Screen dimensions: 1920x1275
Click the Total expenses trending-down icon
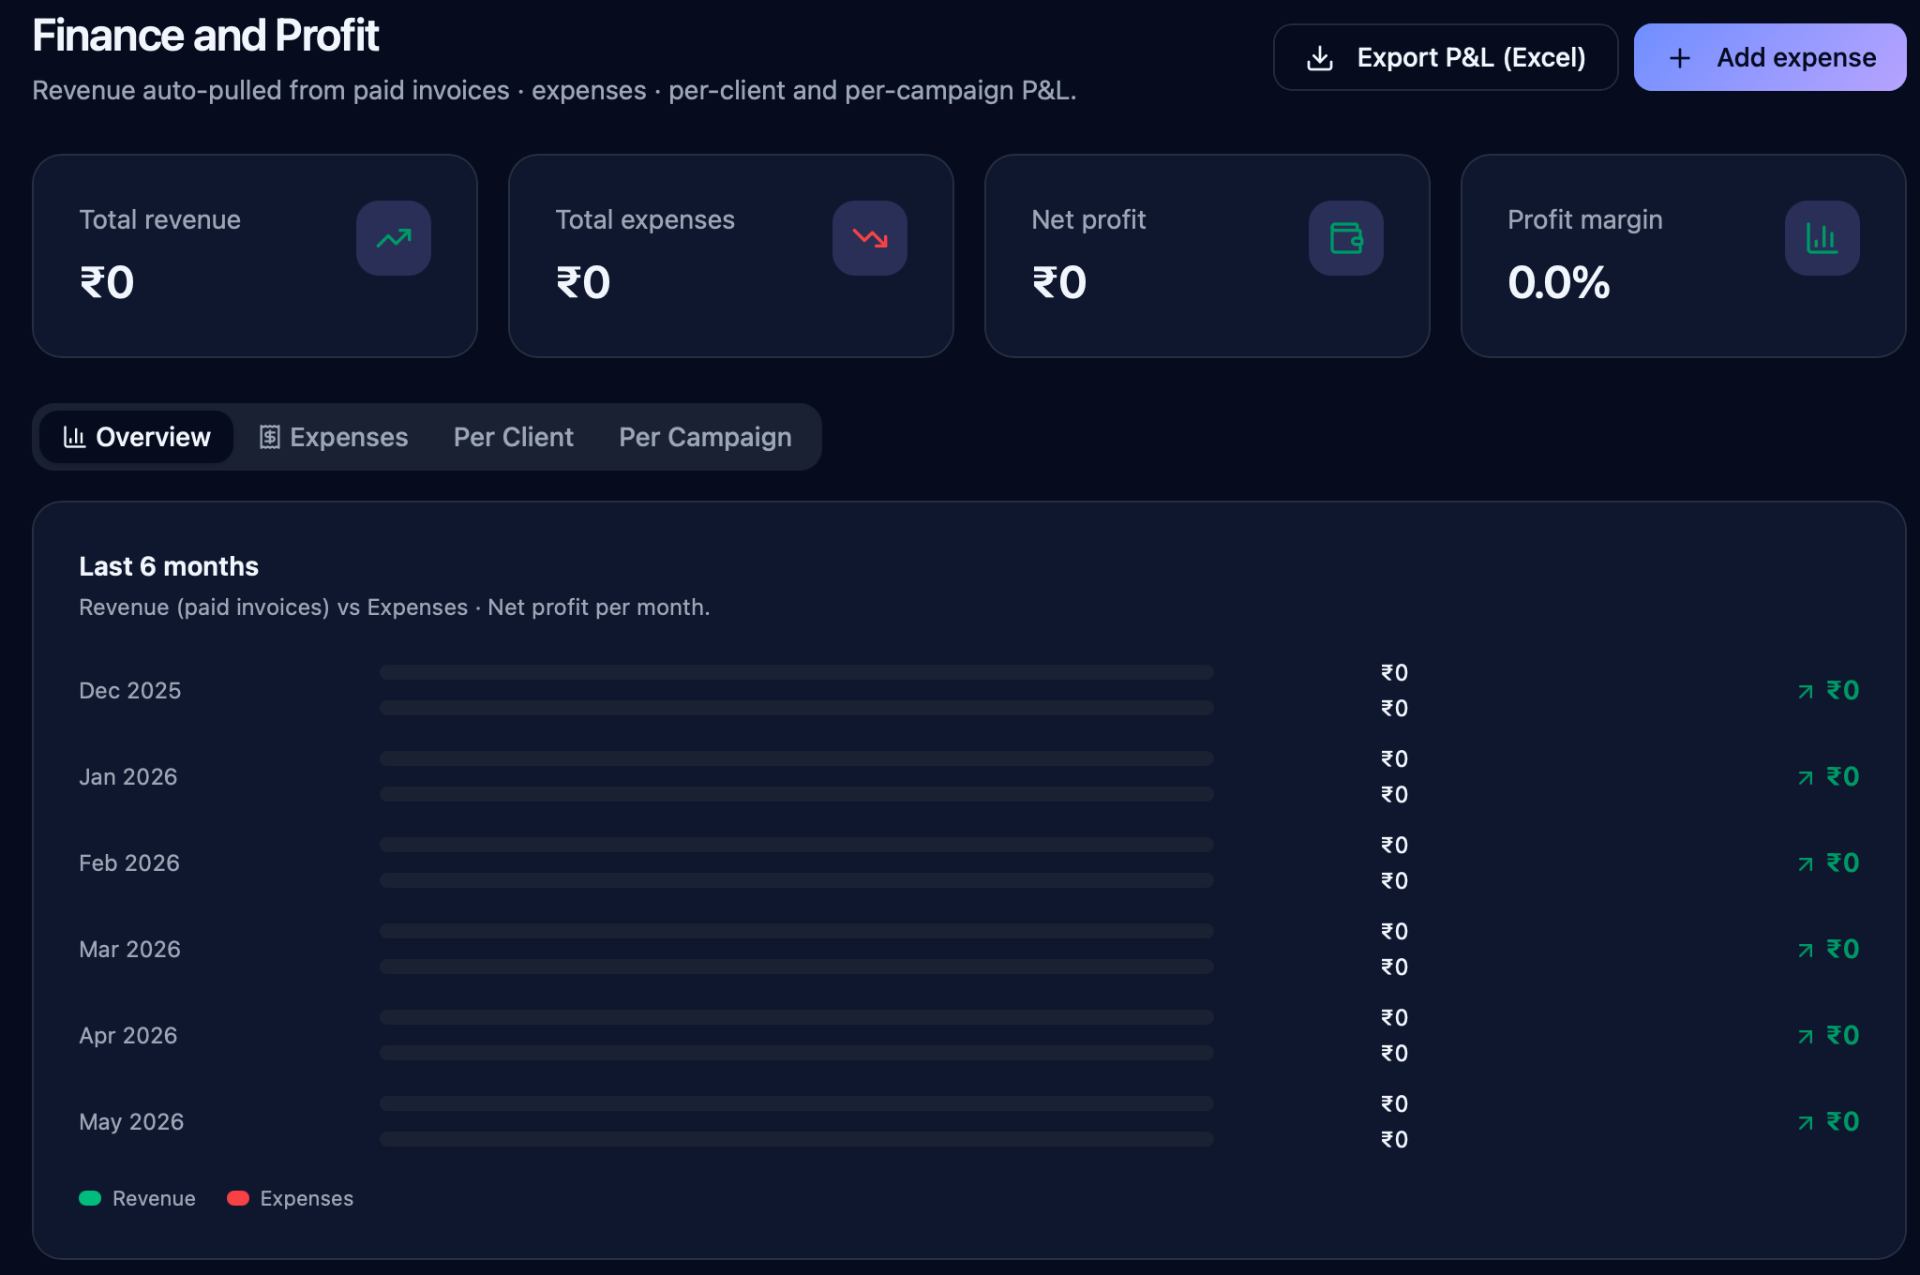pyautogui.click(x=870, y=238)
